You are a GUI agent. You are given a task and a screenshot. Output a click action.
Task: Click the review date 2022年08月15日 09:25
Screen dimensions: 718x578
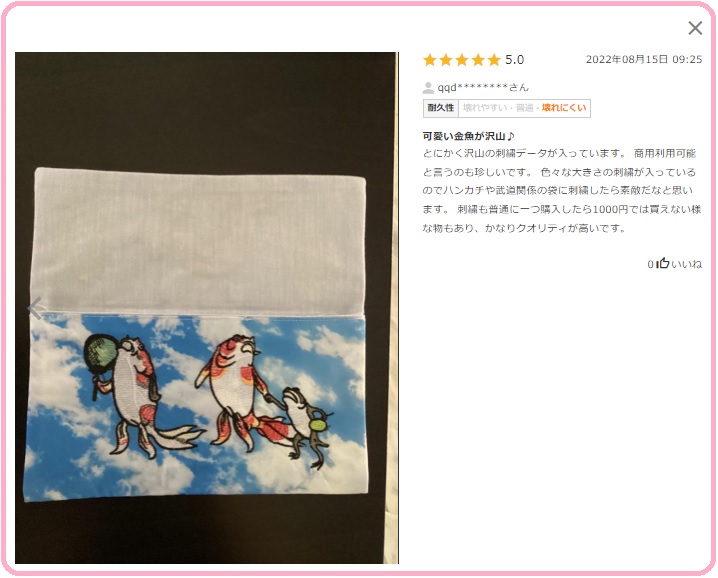644,60
